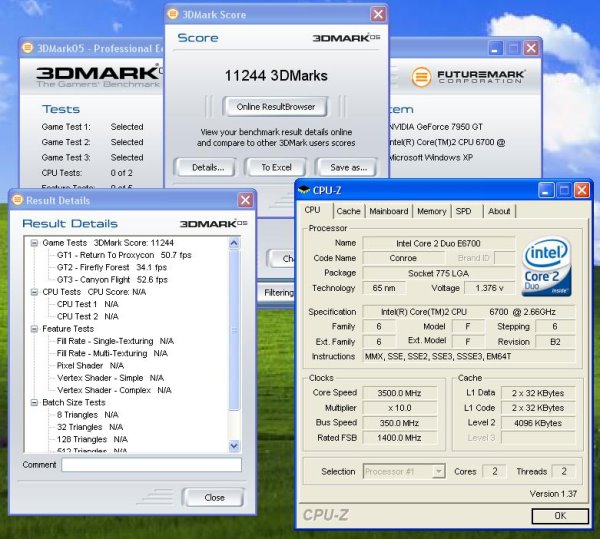Select the Pixel Shader row
The width and height of the screenshot is (600, 539).
point(90,365)
